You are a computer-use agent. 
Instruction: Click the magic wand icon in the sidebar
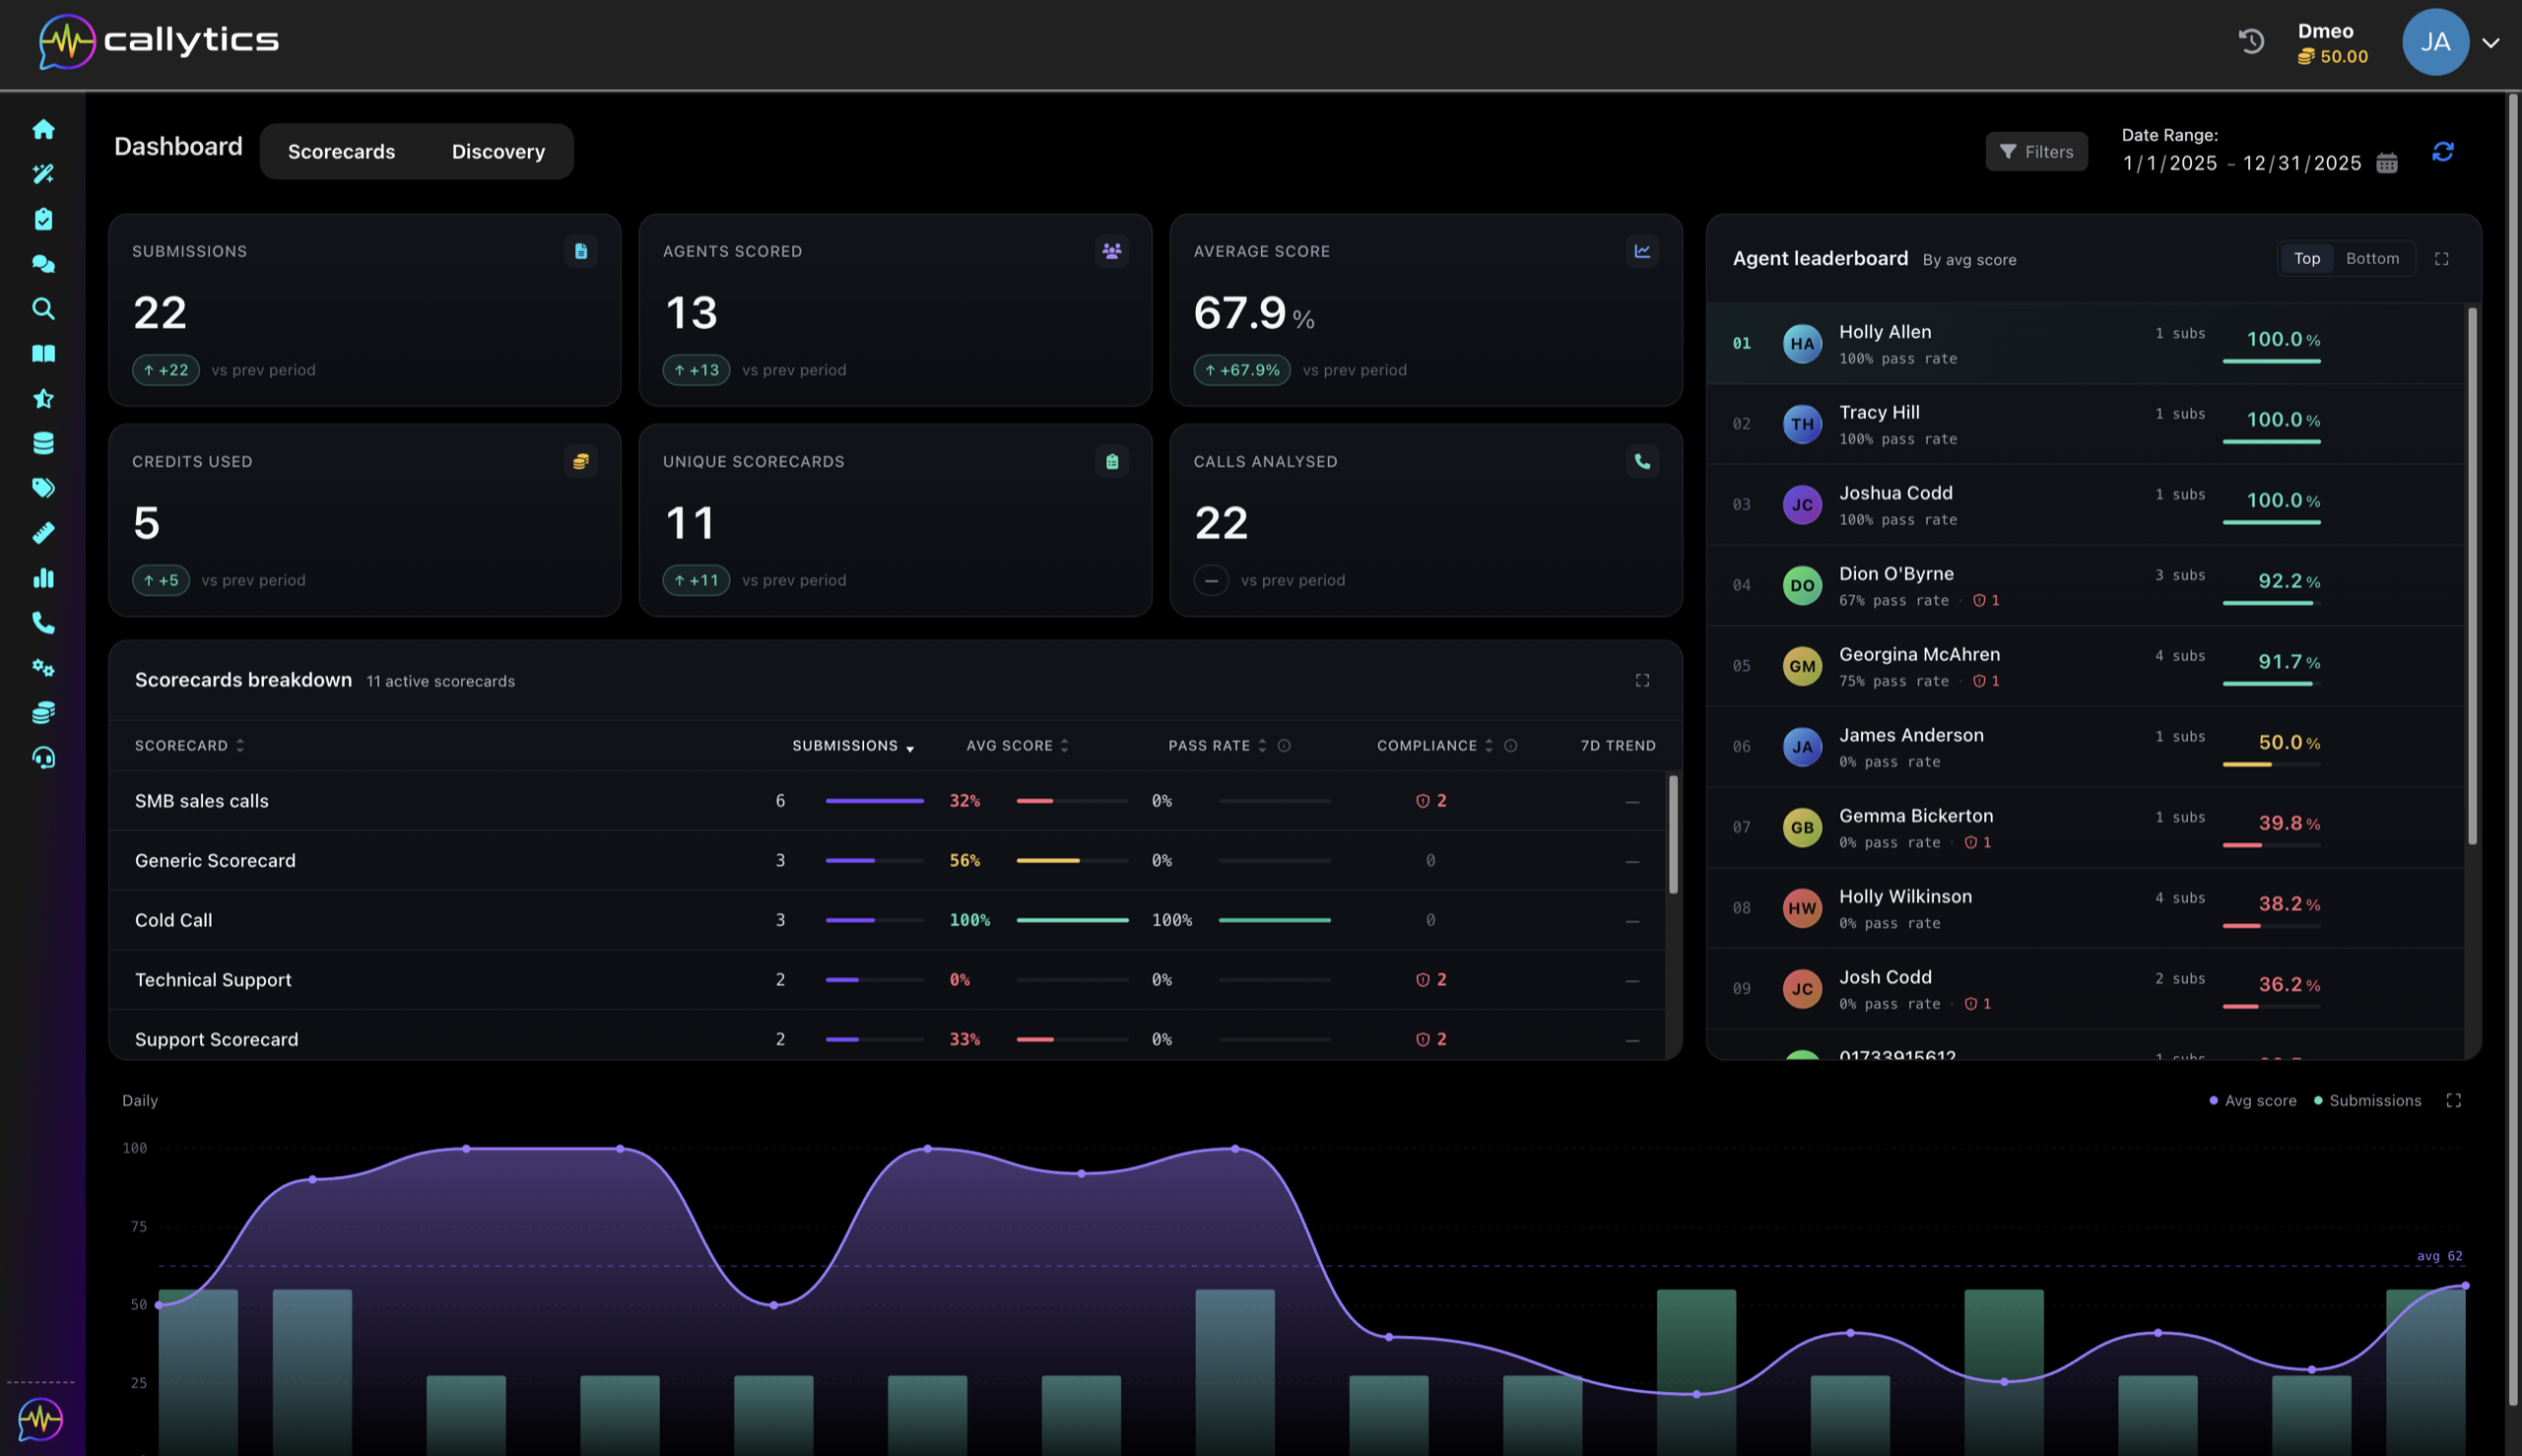tap(43, 174)
